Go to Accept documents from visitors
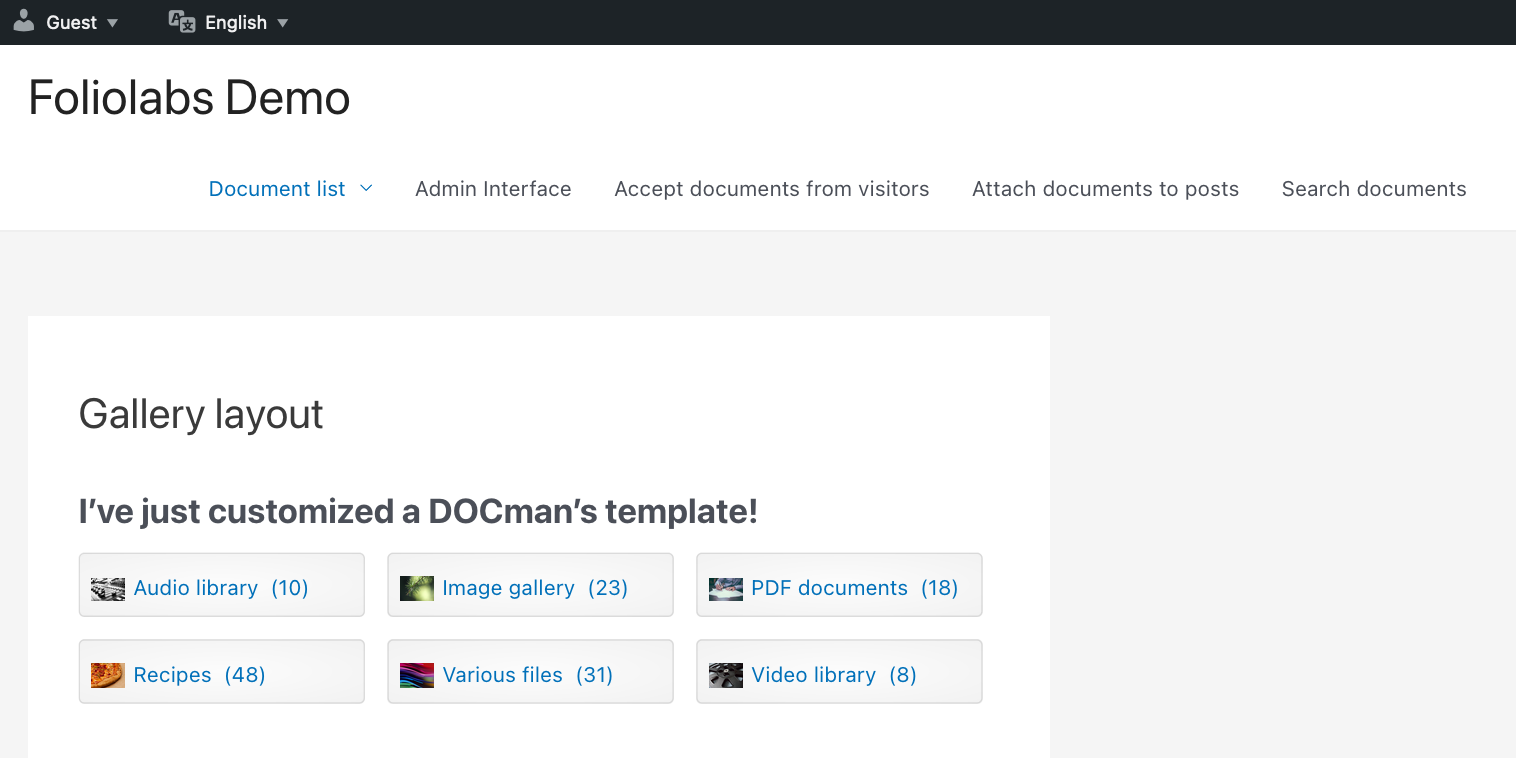The image size is (1516, 758). (771, 189)
